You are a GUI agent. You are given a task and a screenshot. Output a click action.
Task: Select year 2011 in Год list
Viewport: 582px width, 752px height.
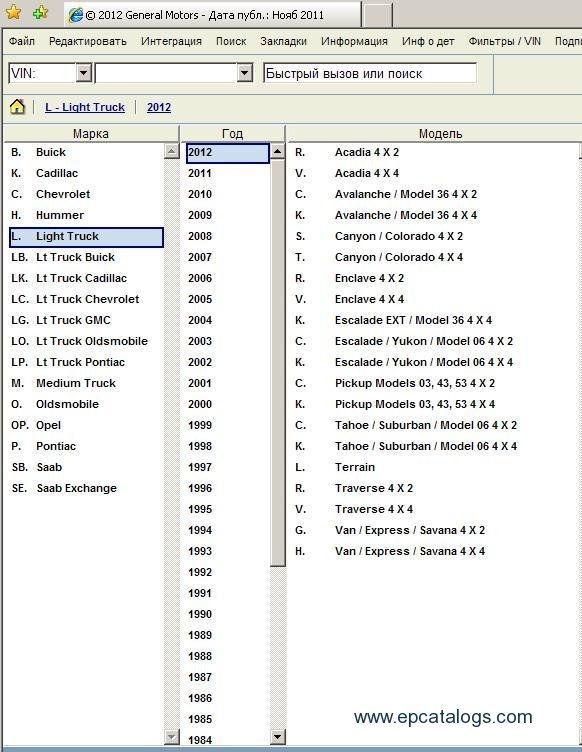click(x=200, y=173)
